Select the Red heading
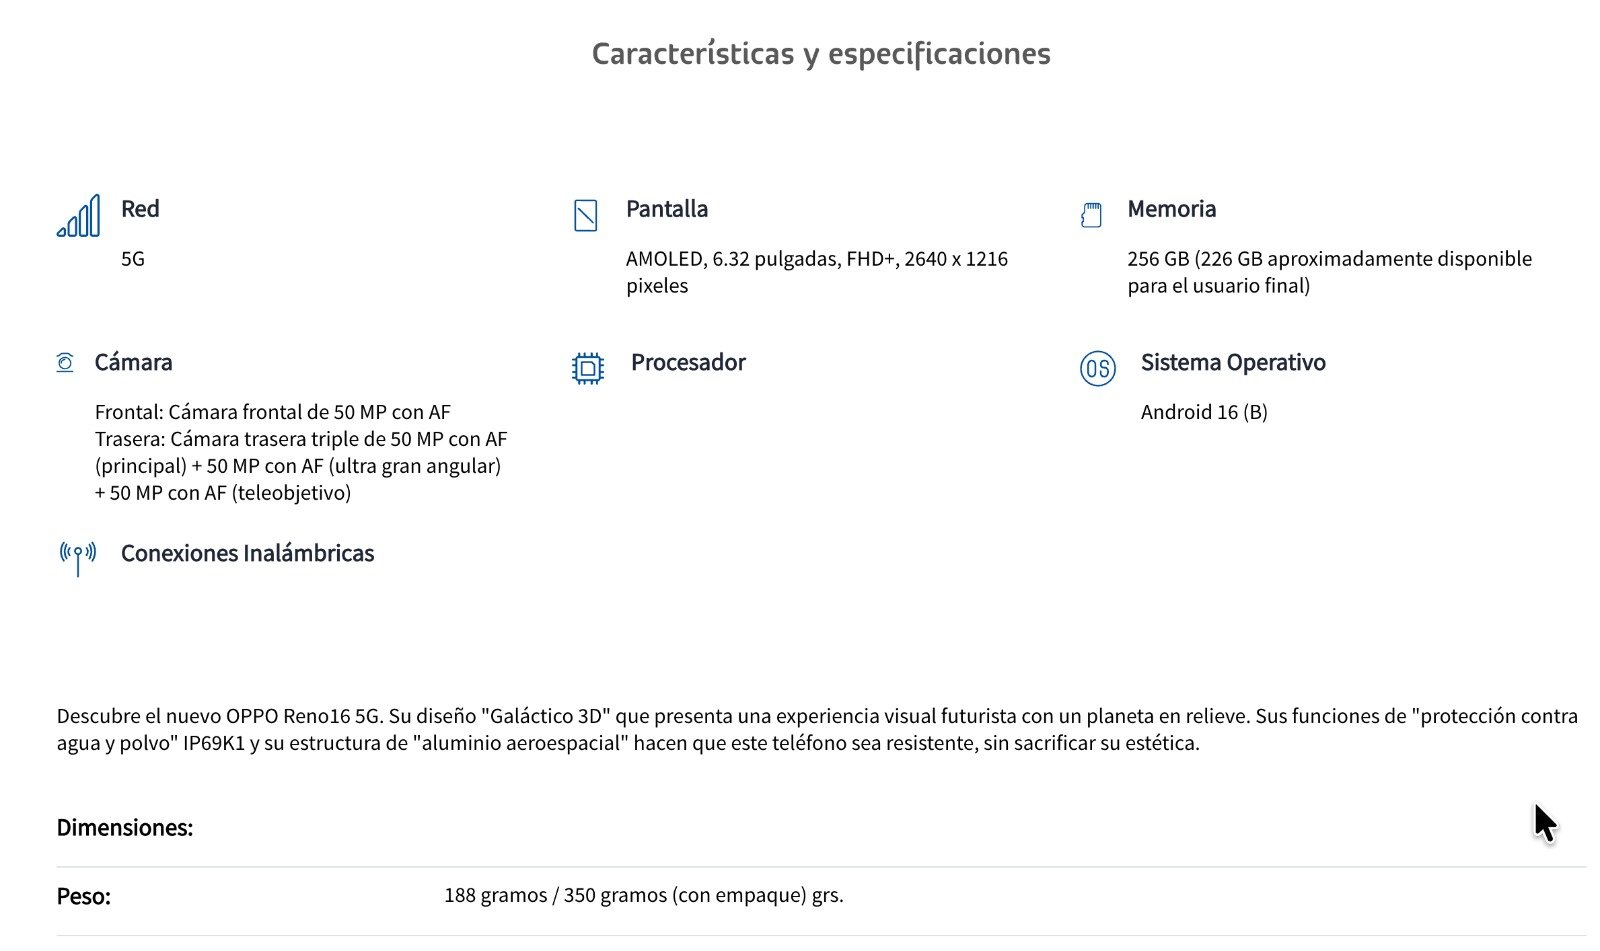This screenshot has height=951, width=1600. (140, 209)
